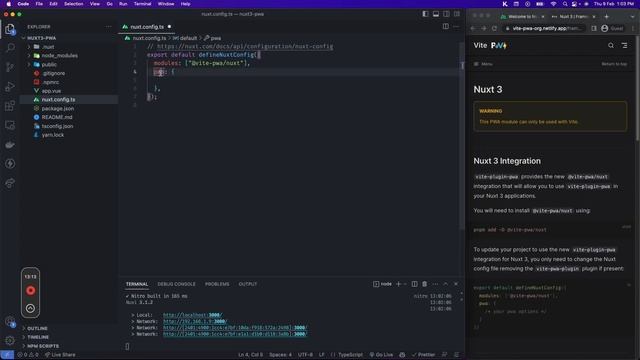This screenshot has width=640, height=360.
Task: Open the localhost:3000 link in terminal
Action: [192, 315]
